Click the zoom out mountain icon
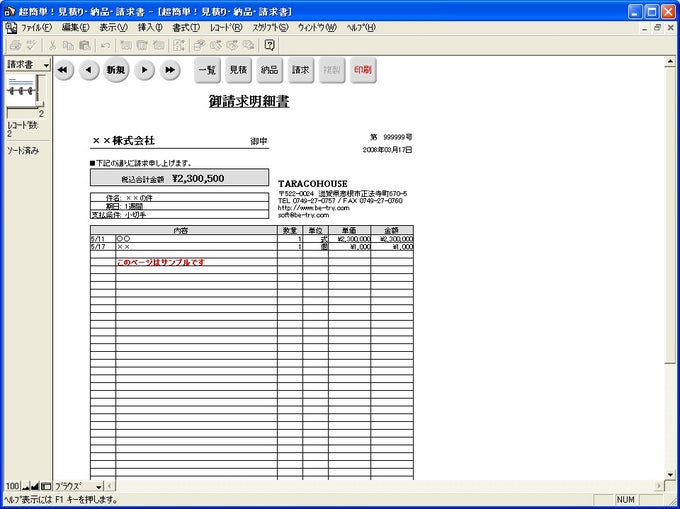Viewport: 680px width, 509px height. (26, 486)
